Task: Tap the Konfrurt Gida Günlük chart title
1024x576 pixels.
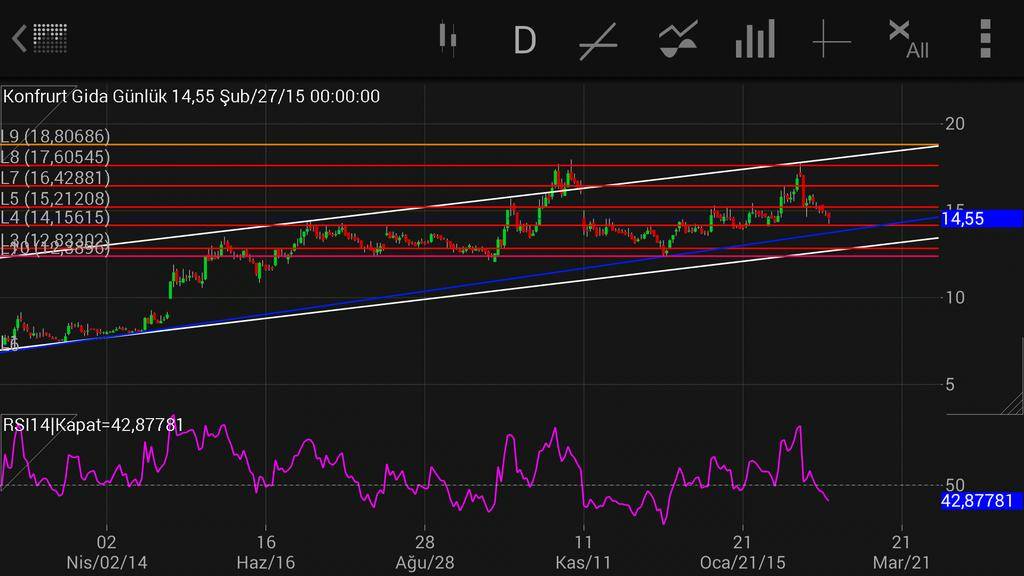Action: [x=190, y=96]
